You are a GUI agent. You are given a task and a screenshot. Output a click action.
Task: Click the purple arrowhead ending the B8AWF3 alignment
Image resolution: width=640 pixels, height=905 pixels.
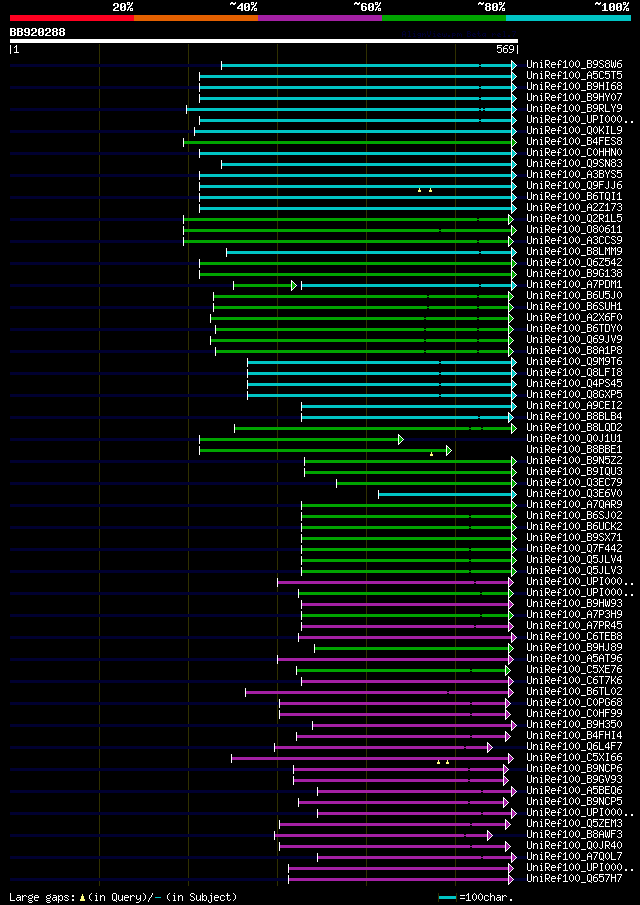489,835
